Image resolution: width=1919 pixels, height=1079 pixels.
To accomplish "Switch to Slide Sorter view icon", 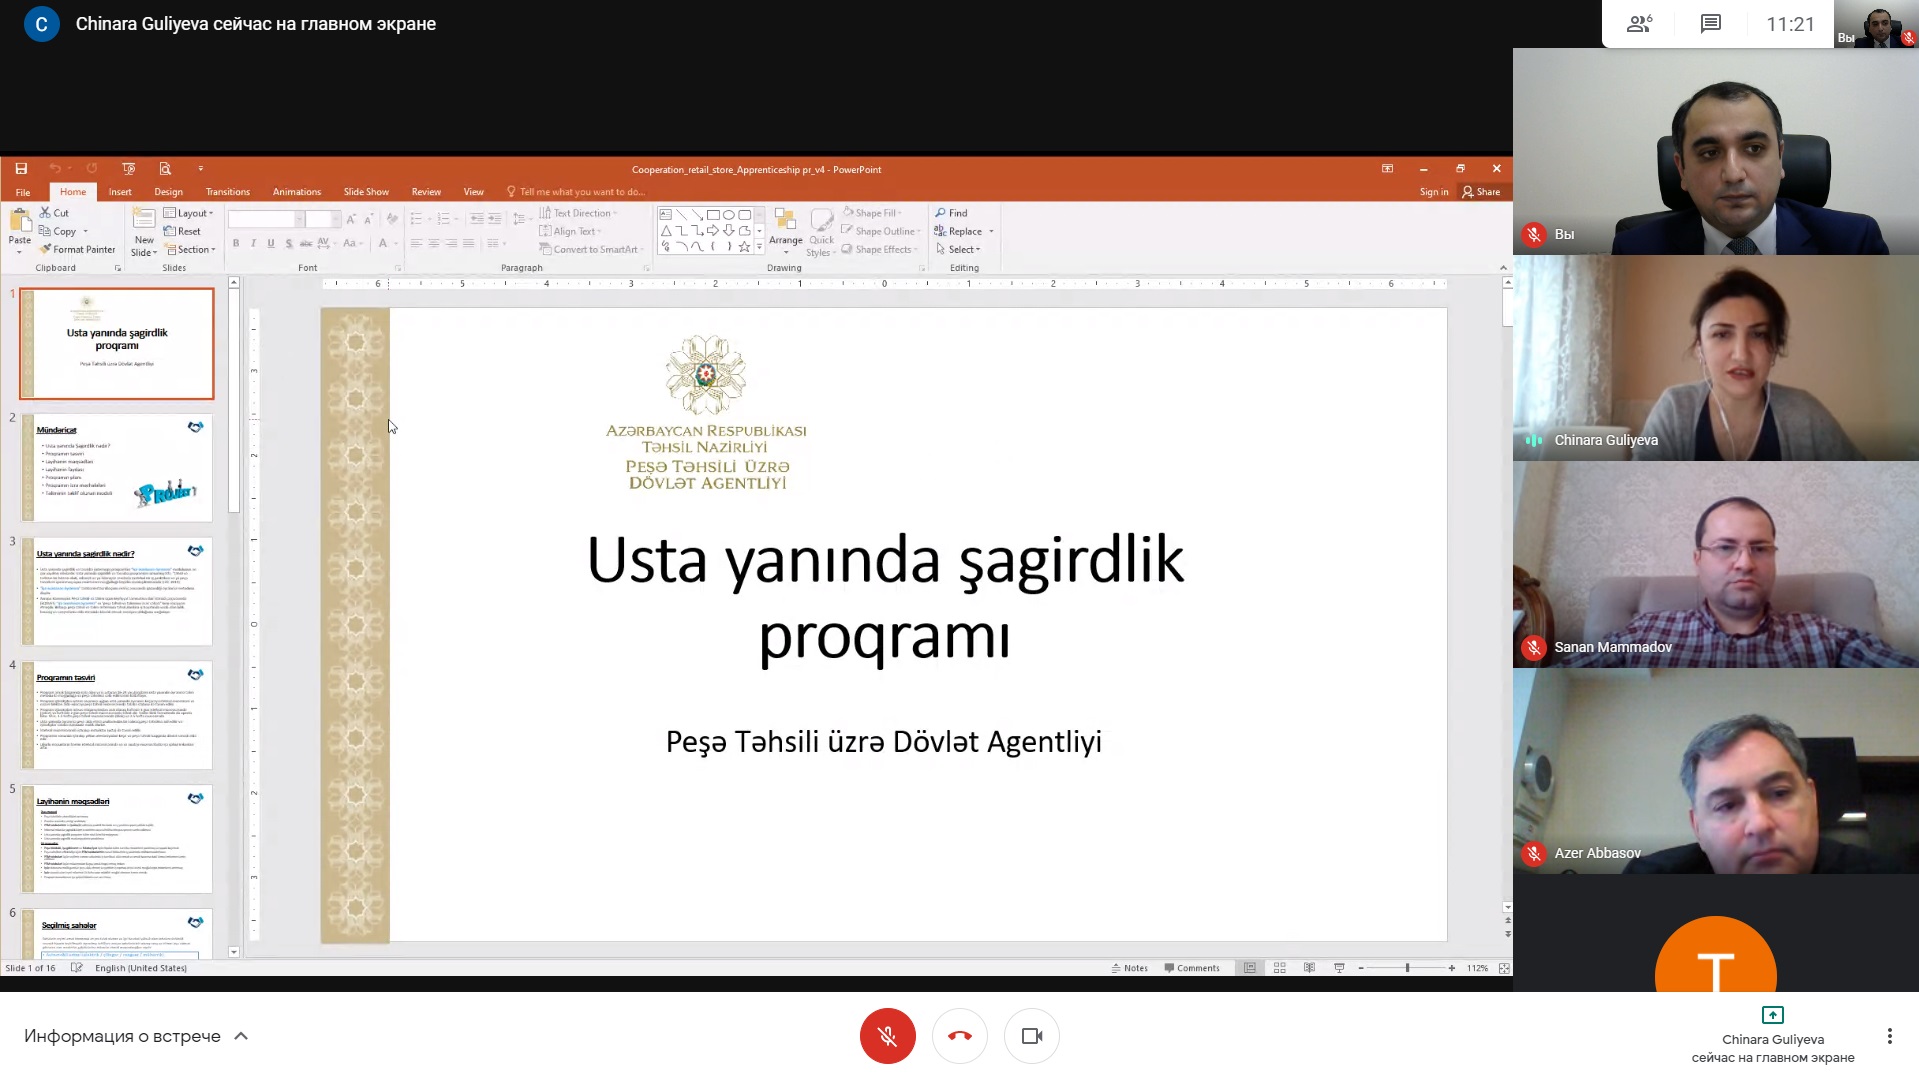I will click(1279, 968).
